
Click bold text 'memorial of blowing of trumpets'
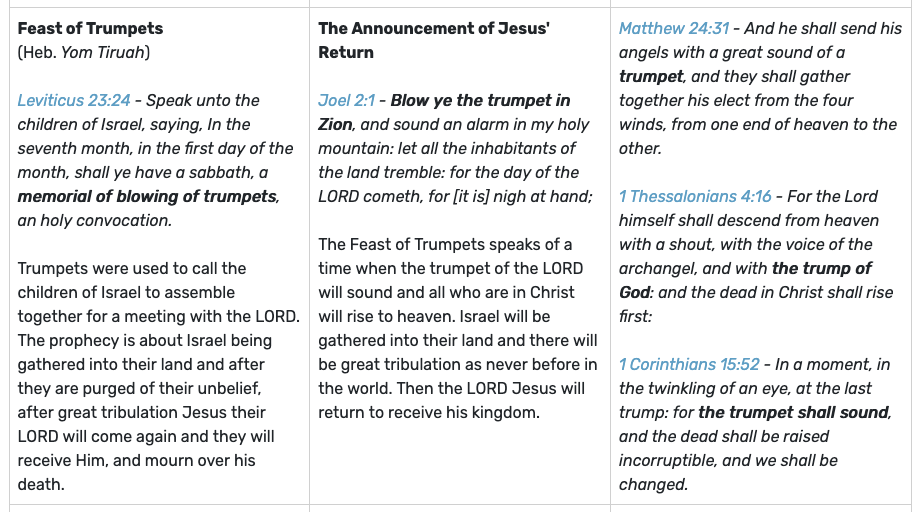click(x=147, y=197)
